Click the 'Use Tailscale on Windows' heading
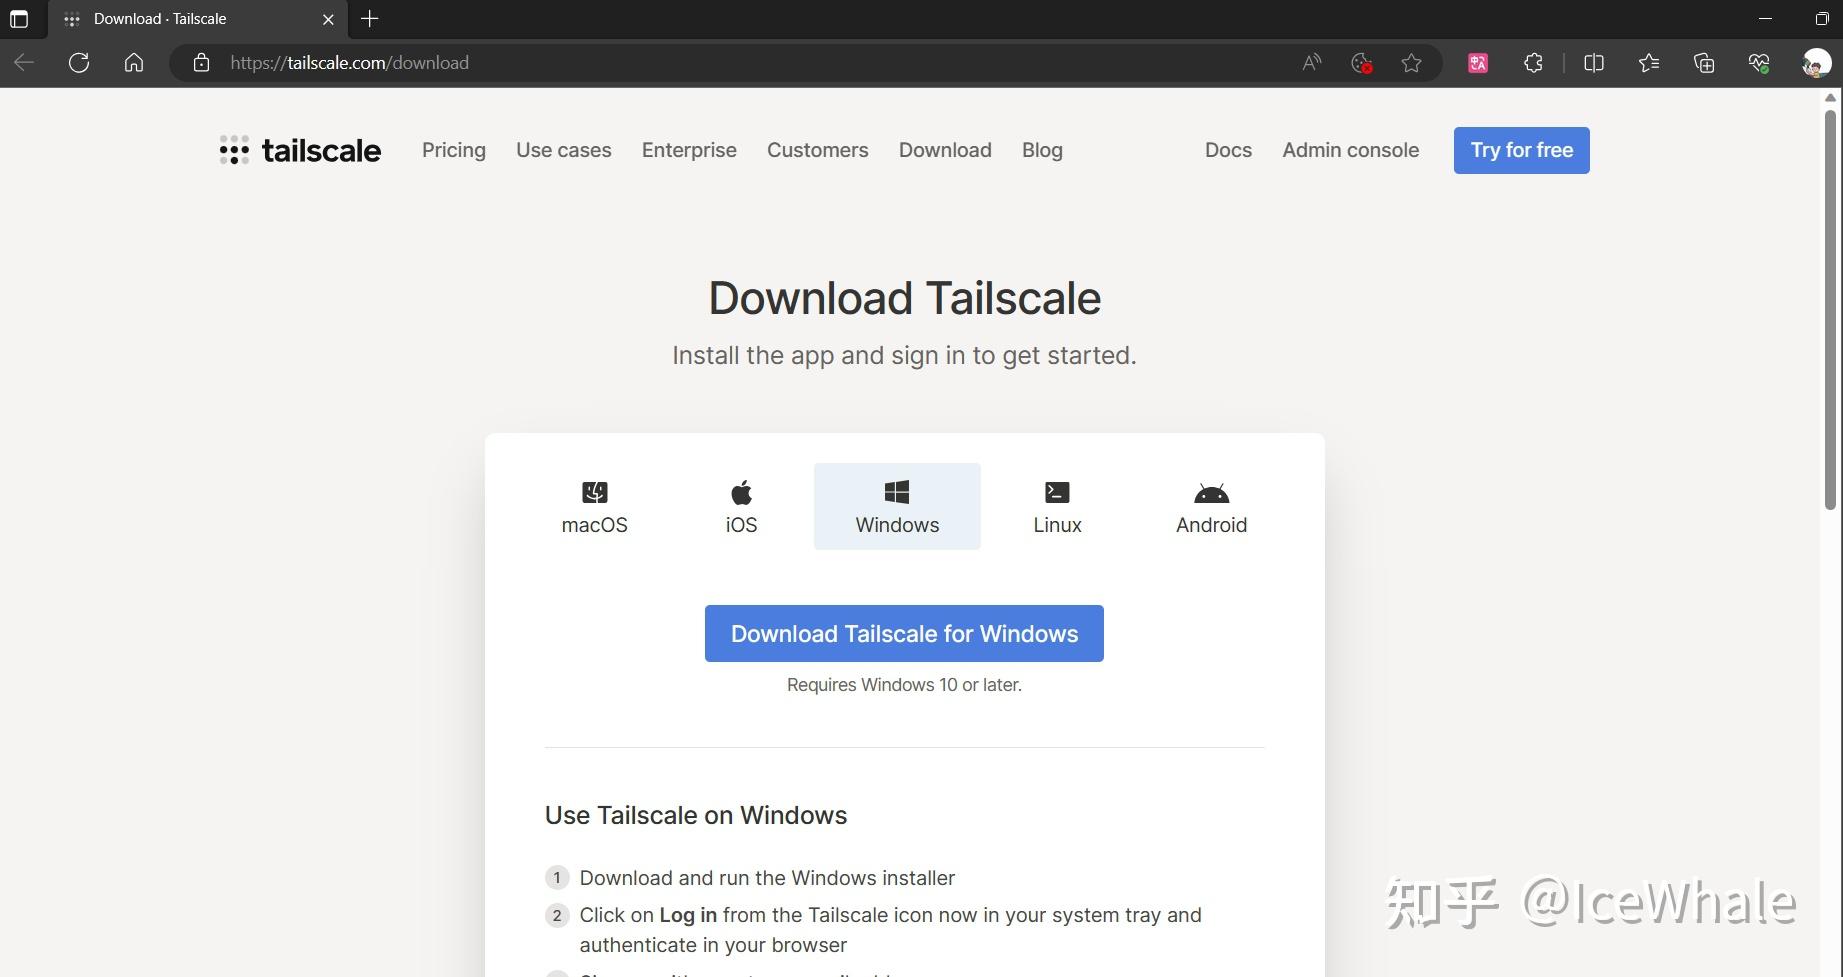The image size is (1843, 977). pos(696,815)
